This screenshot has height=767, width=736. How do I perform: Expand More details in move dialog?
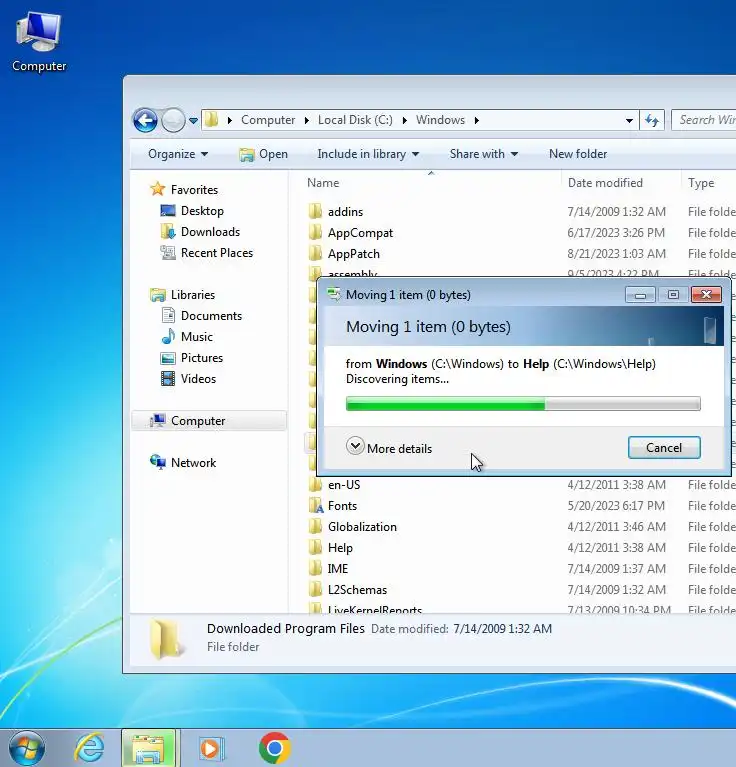coord(389,448)
